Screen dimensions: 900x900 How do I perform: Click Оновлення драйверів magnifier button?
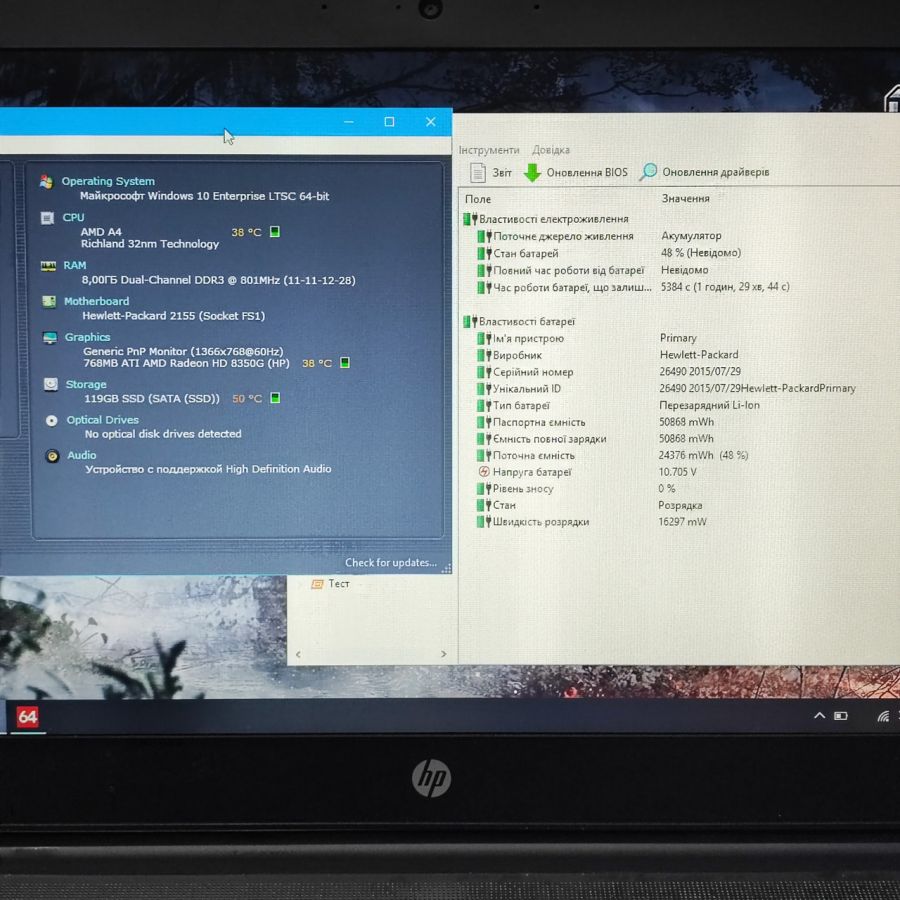[x=704, y=172]
